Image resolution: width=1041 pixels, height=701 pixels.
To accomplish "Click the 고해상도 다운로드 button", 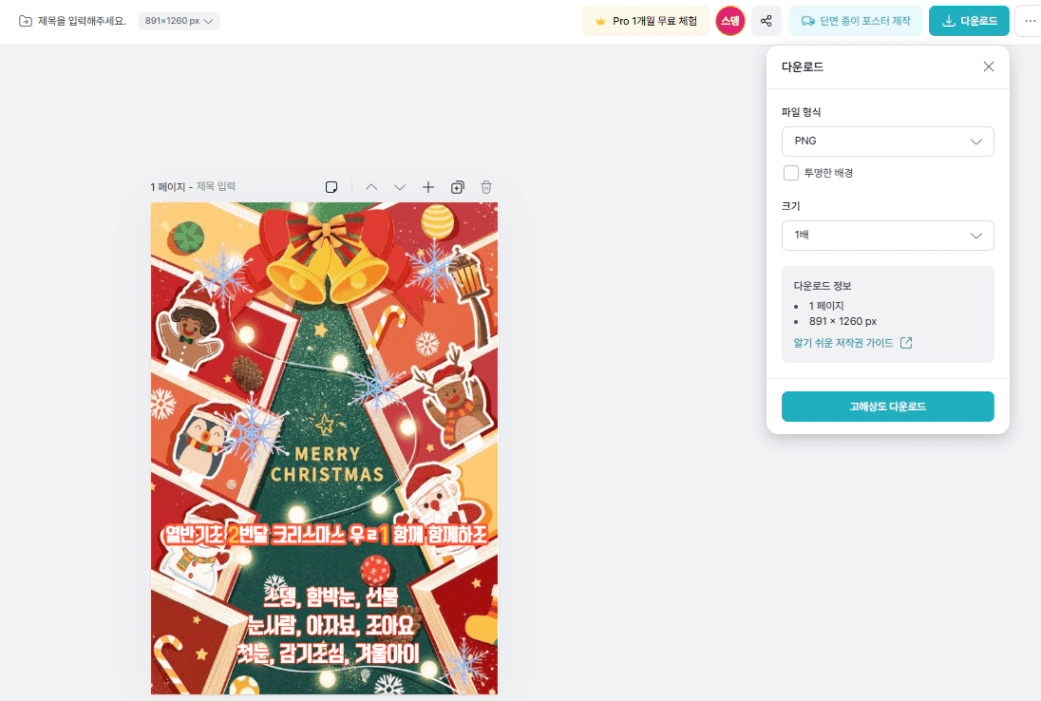I will [x=888, y=406].
